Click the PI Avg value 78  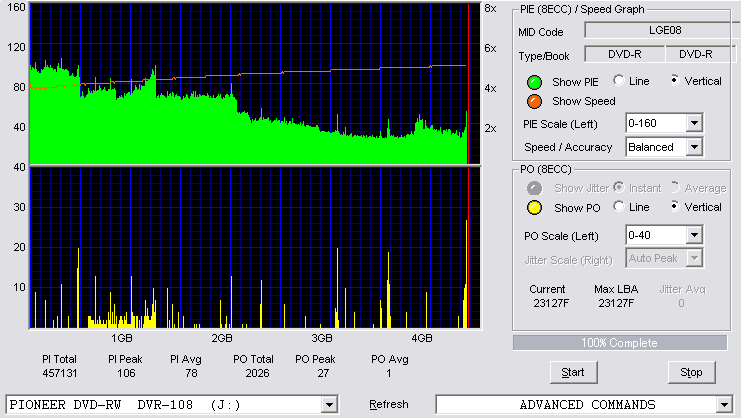(191, 373)
